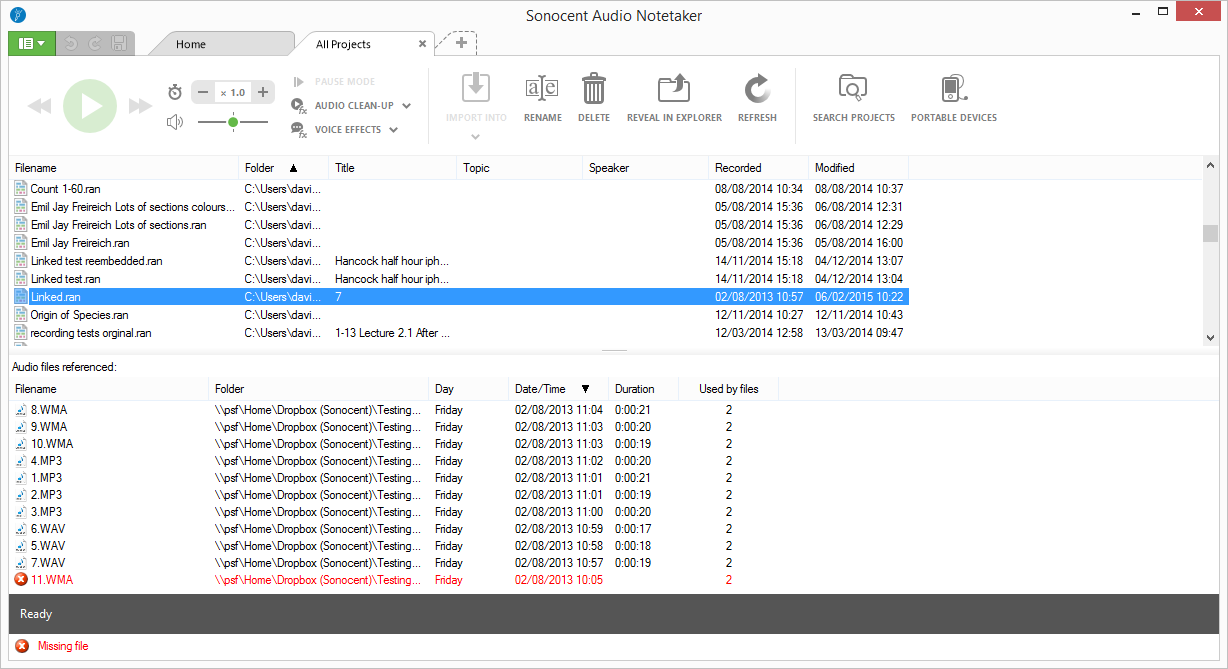
Task: Select Linked test.ran project
Action: (459, 279)
